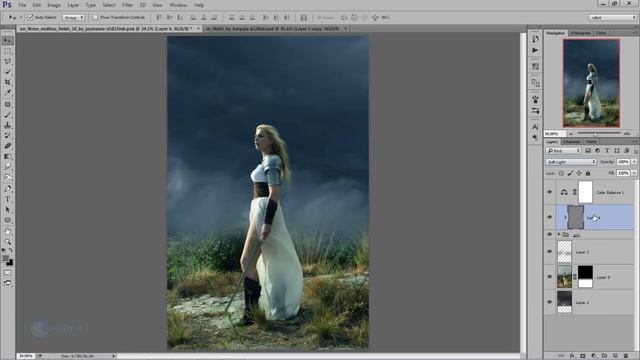
Task: Toggle lock transparent pixels
Action: tap(561, 173)
